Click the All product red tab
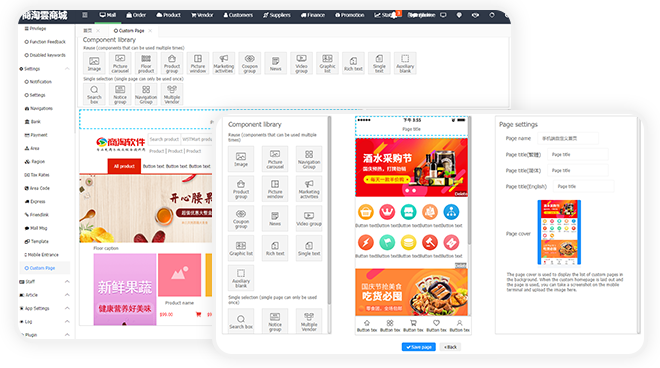 [124, 166]
